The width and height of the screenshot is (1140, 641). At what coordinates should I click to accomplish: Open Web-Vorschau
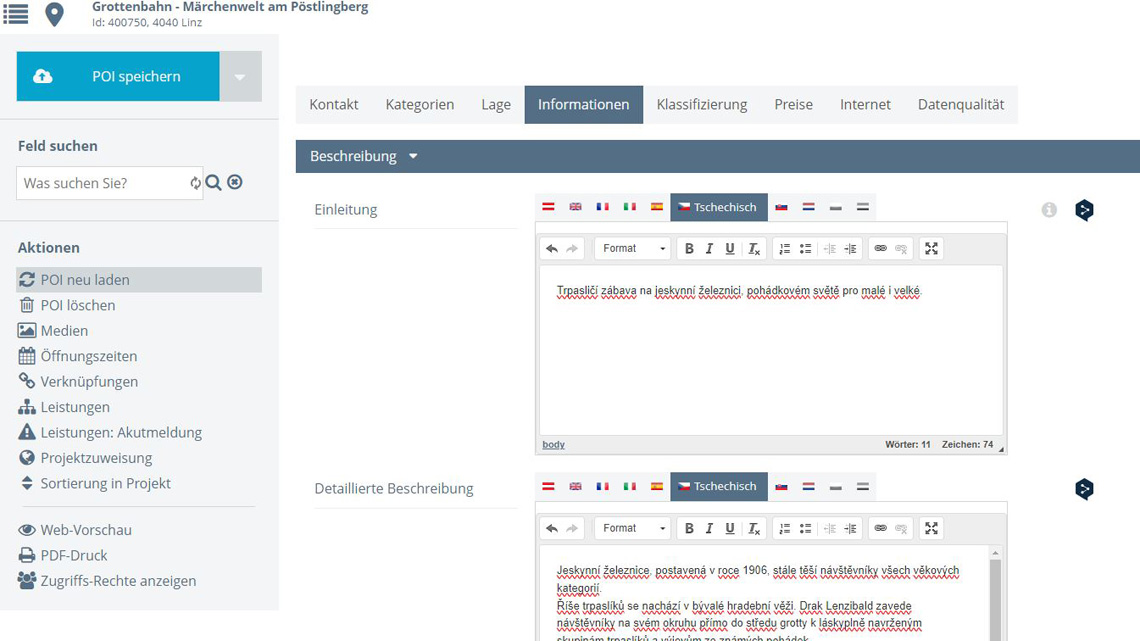pyautogui.click(x=75, y=530)
